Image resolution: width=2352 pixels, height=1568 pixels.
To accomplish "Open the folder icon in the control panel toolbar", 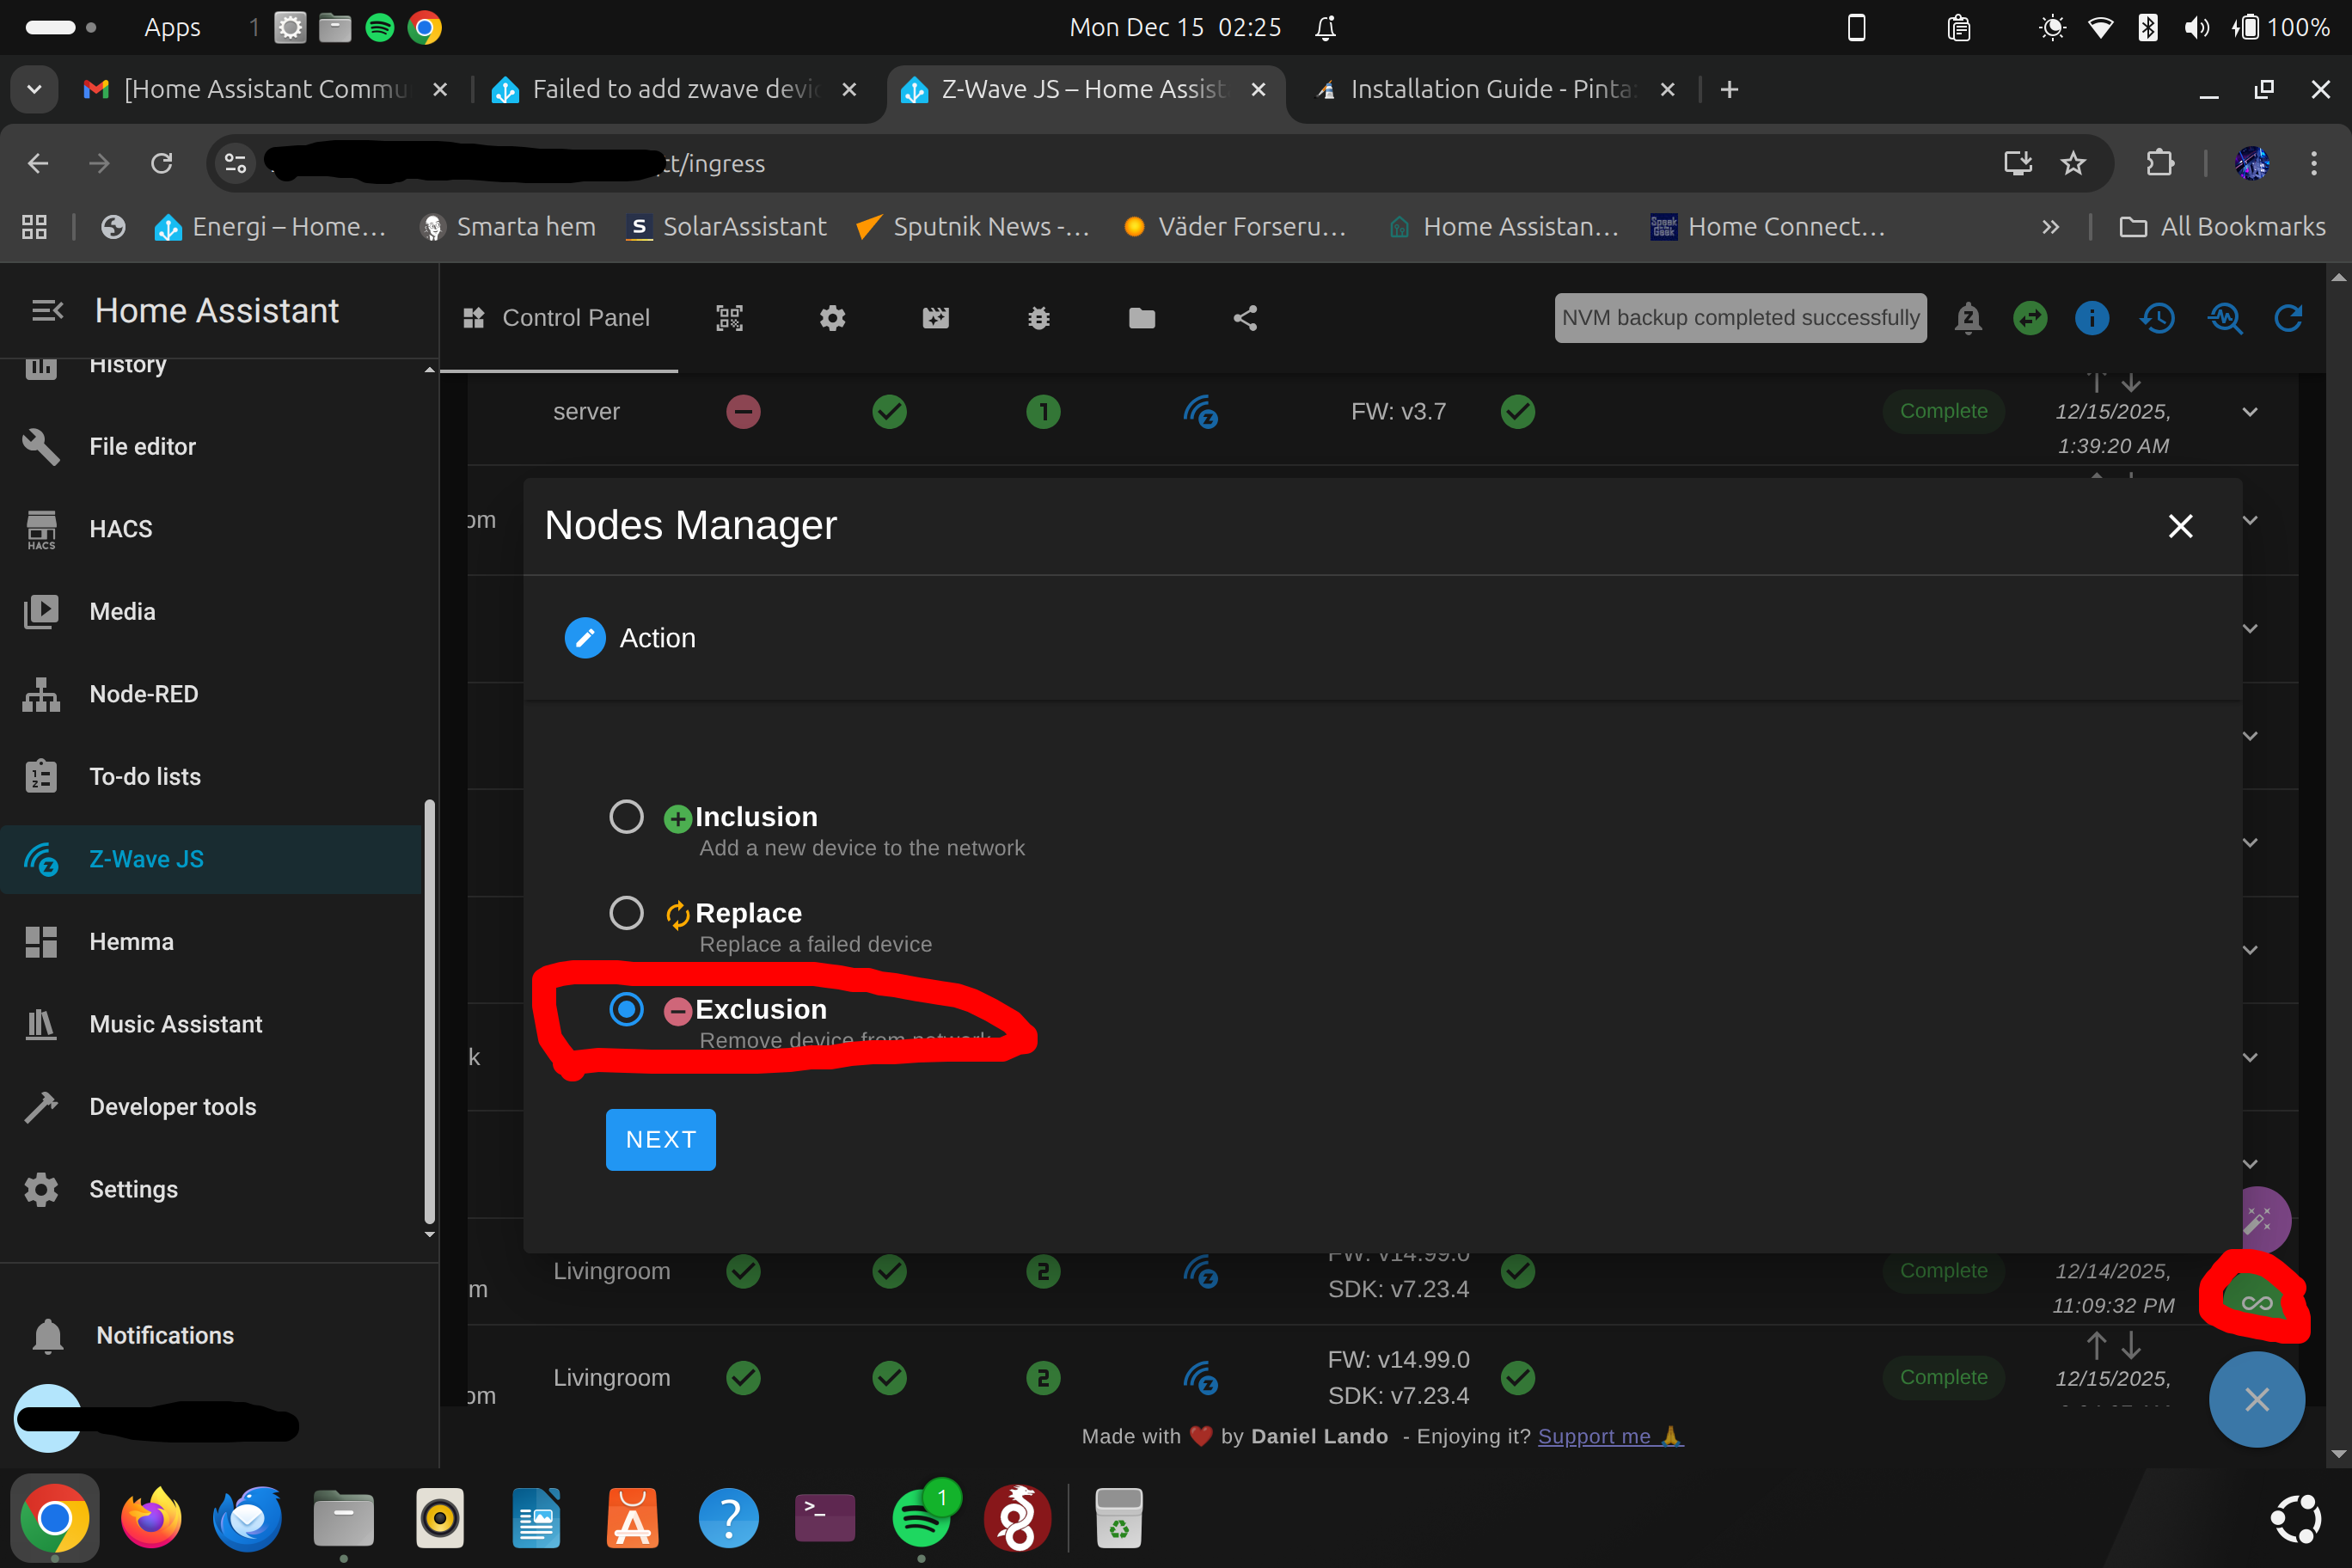I will tap(1142, 318).
